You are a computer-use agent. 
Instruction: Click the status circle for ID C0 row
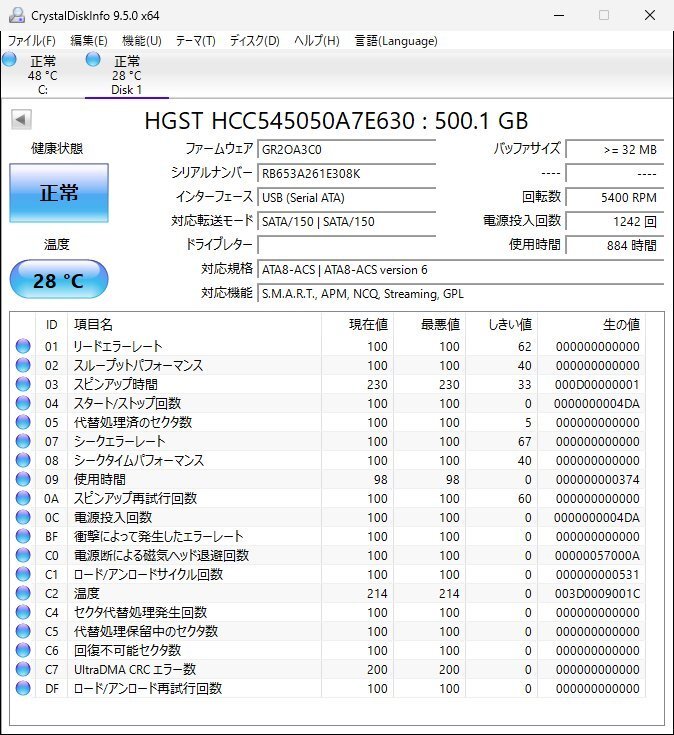(23, 555)
